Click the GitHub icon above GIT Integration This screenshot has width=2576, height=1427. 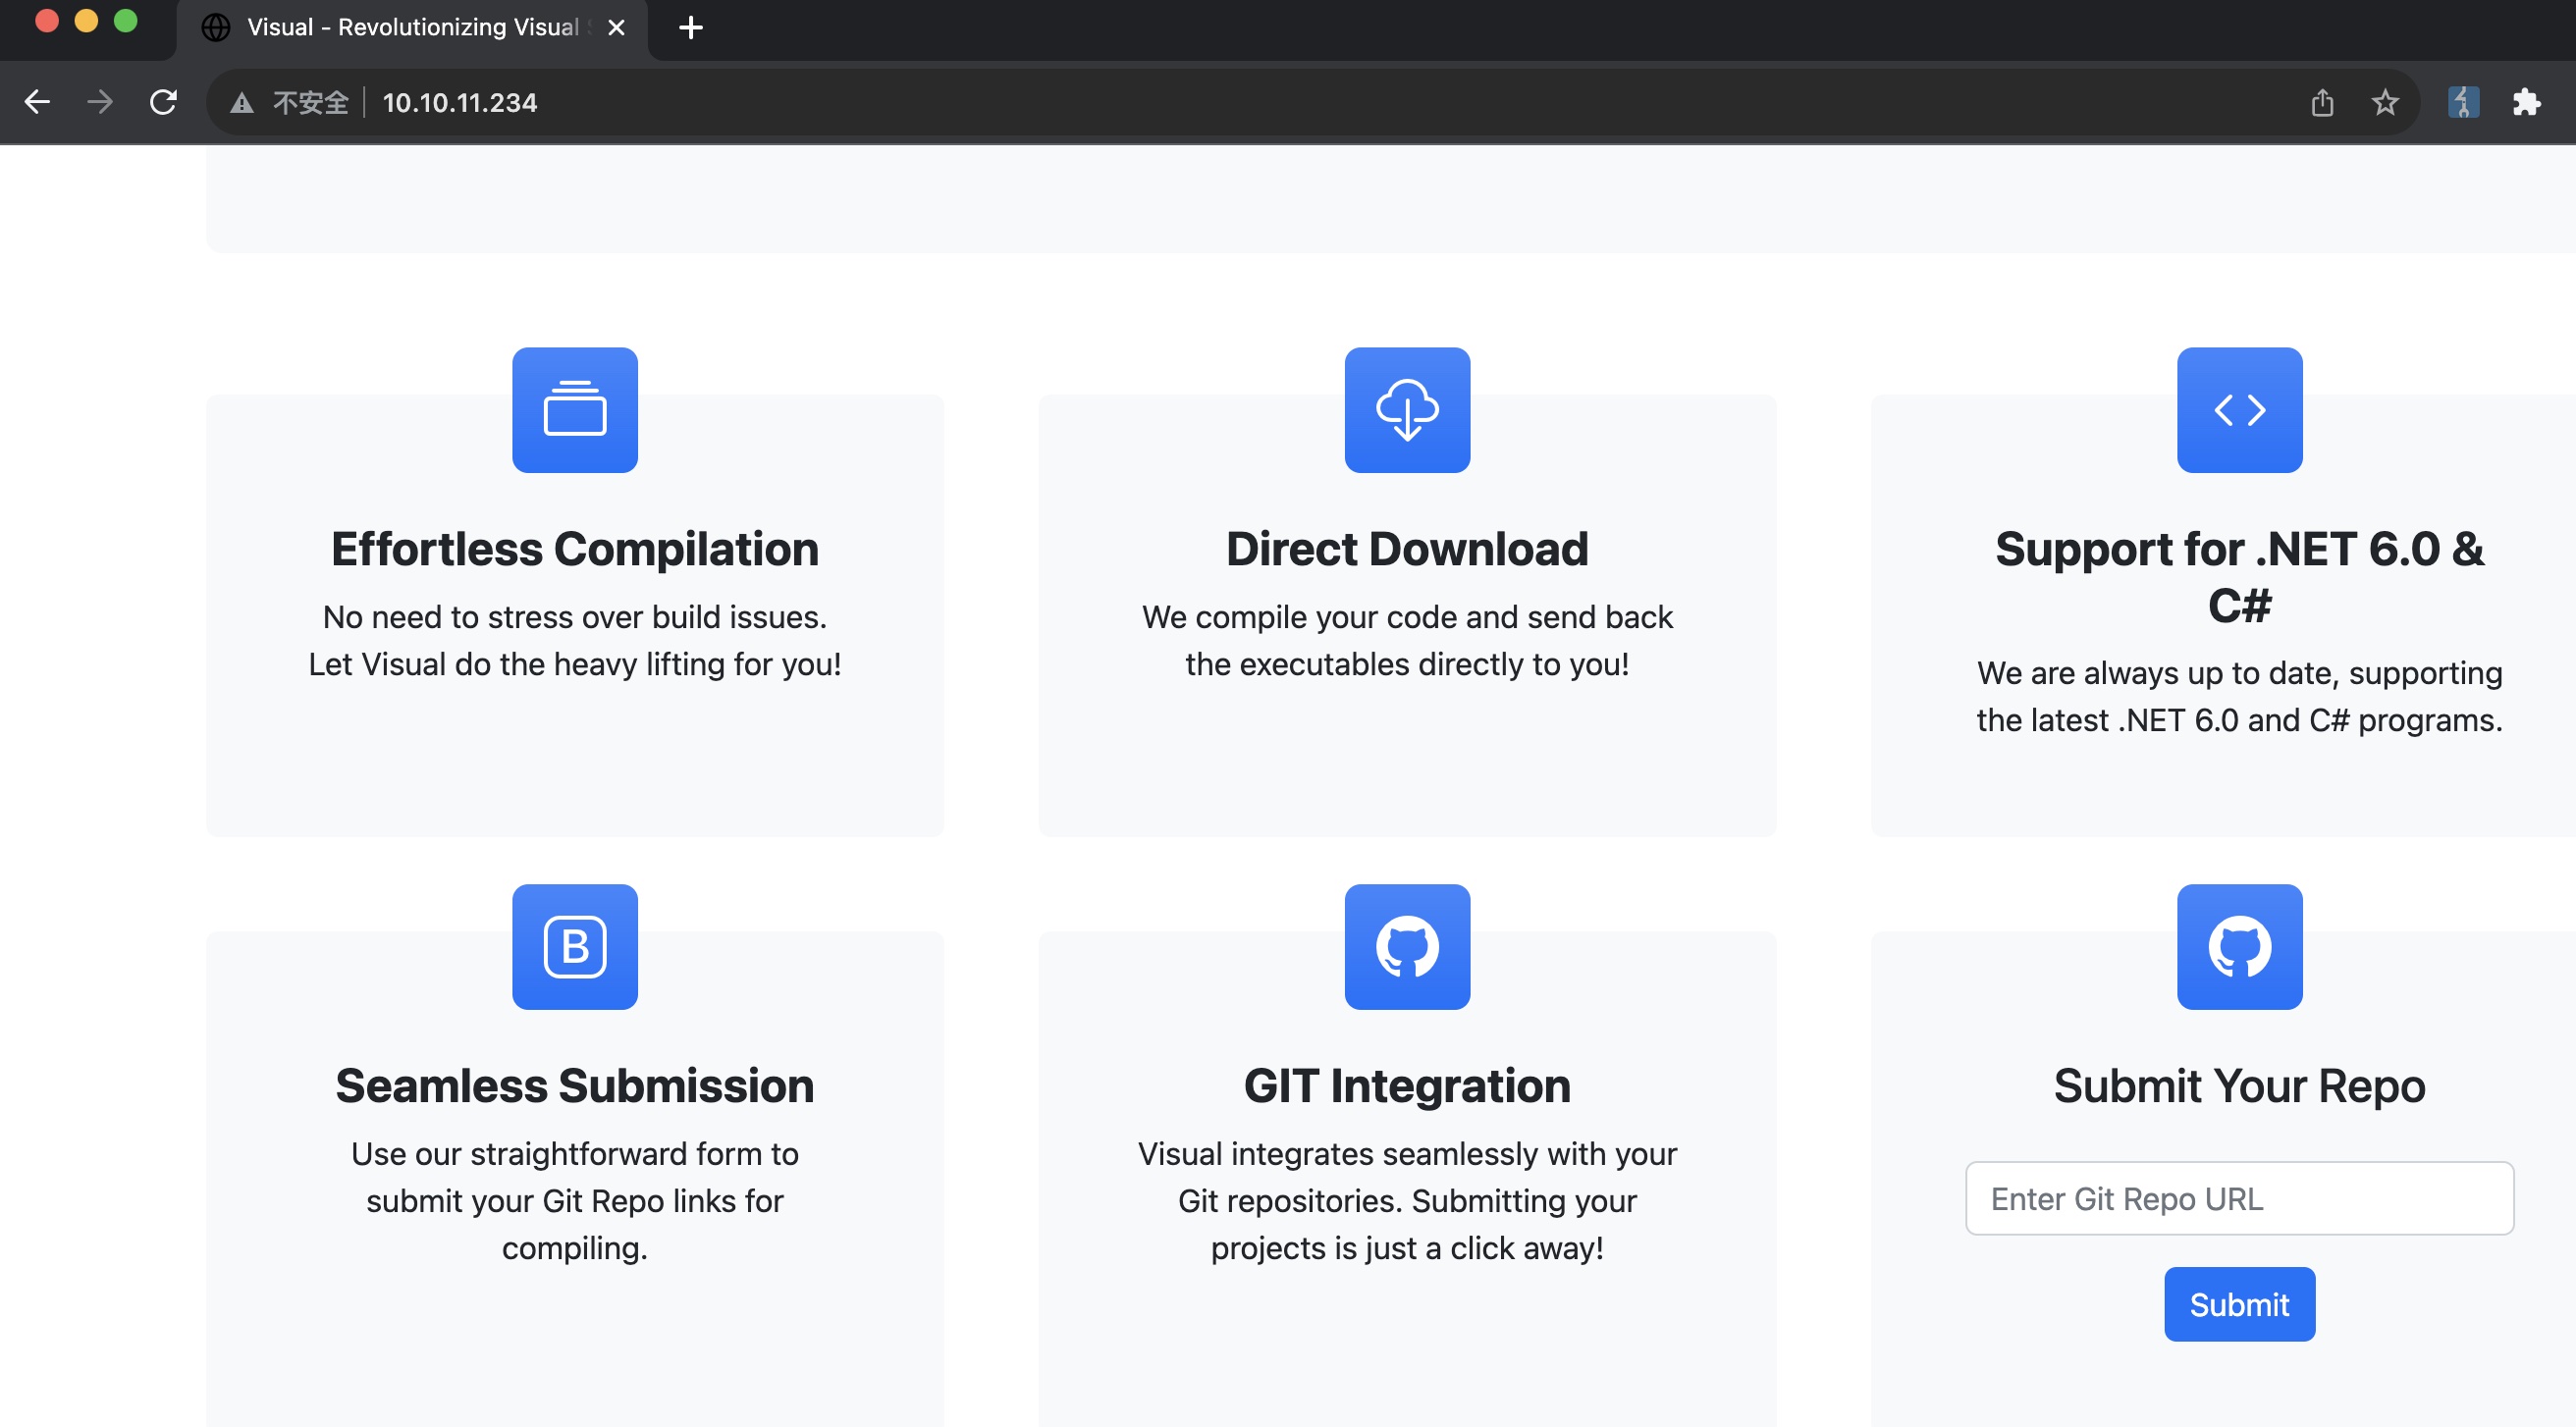coord(1406,946)
